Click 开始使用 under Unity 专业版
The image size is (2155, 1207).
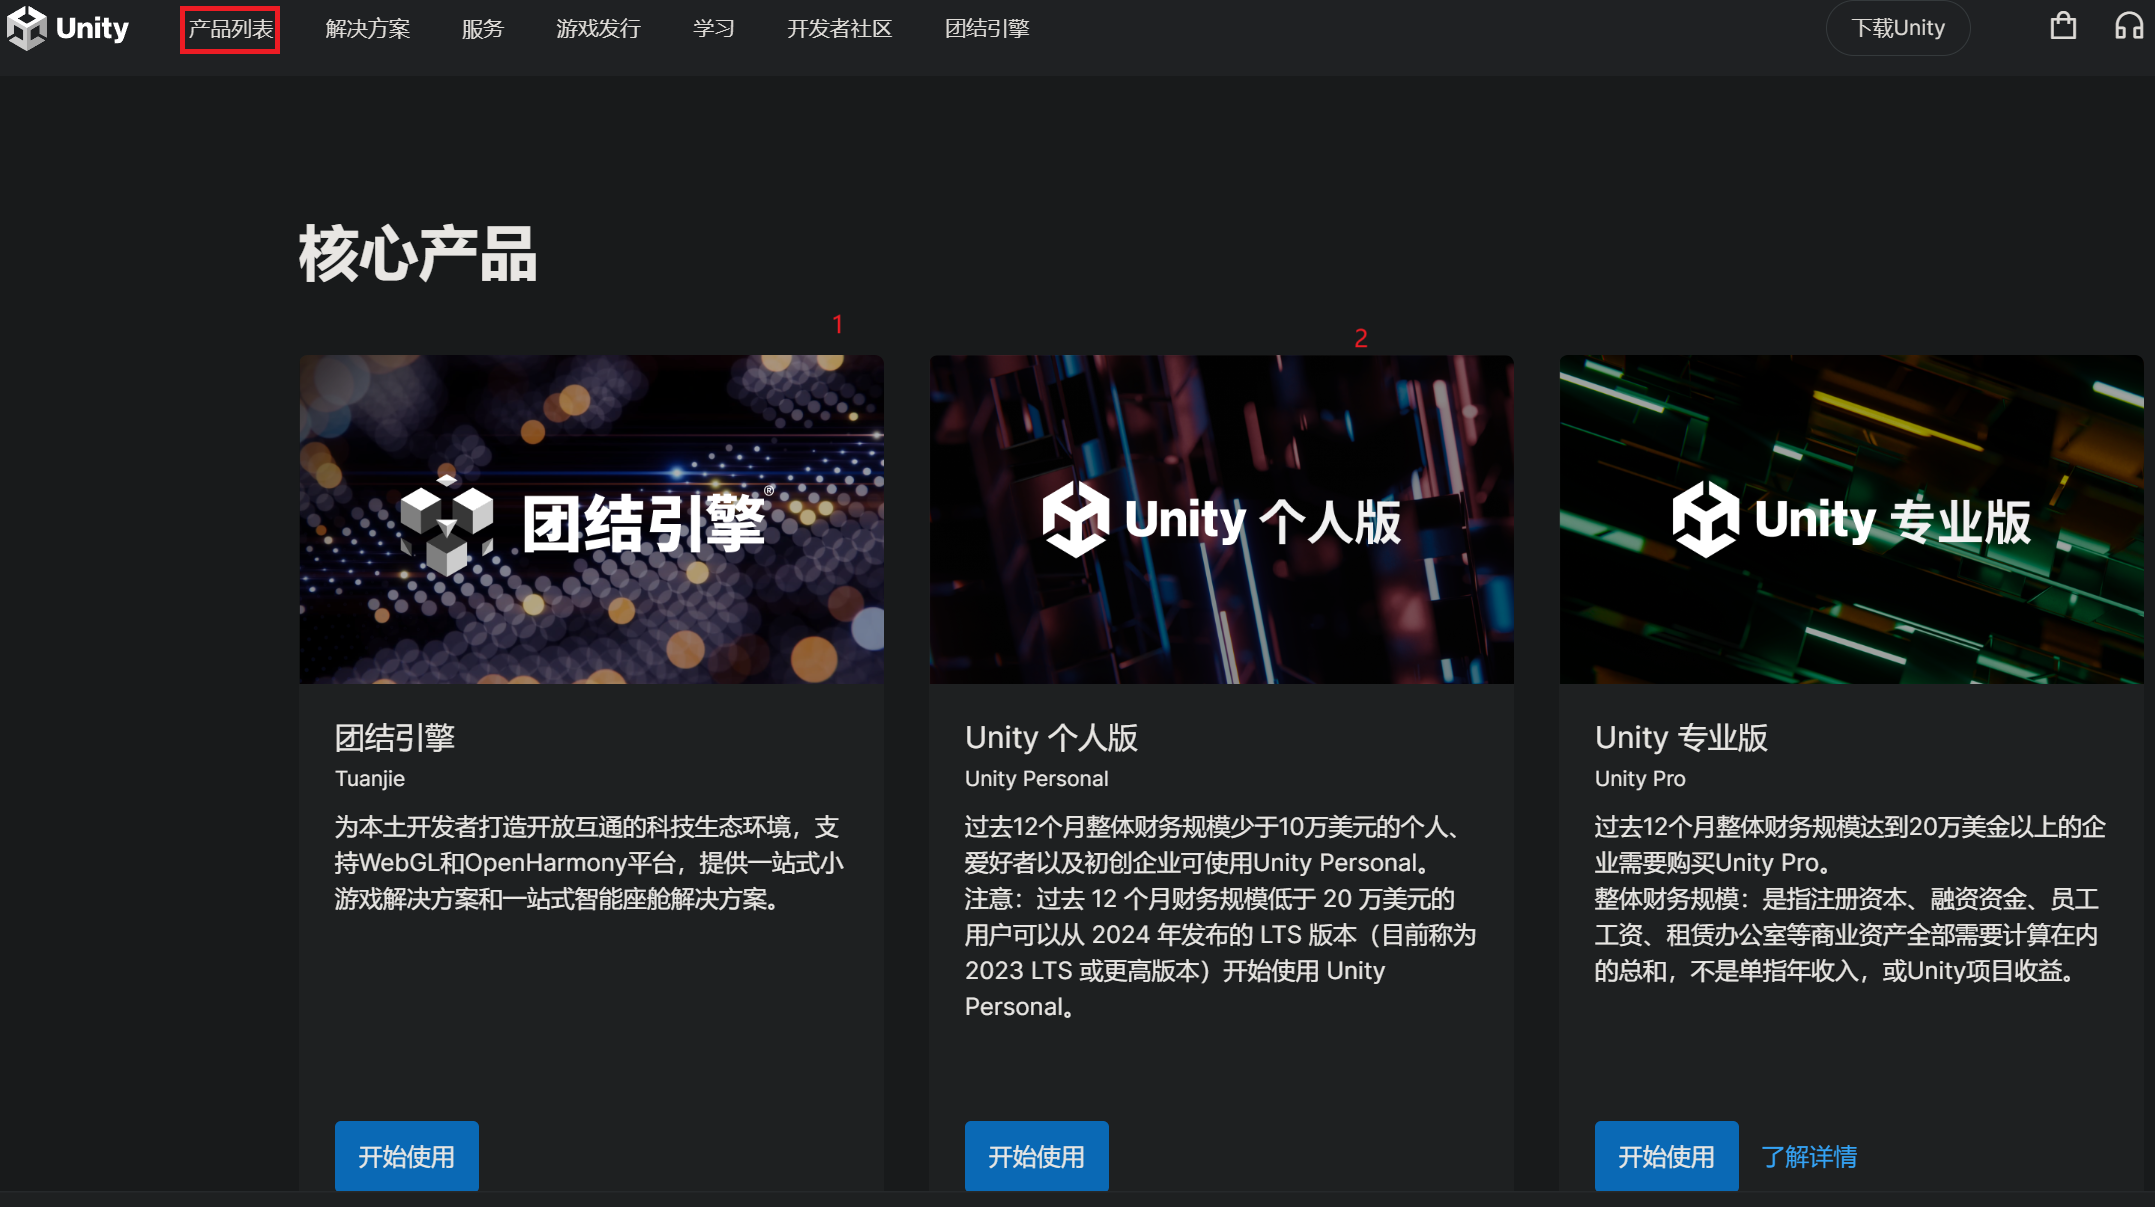pyautogui.click(x=1666, y=1156)
